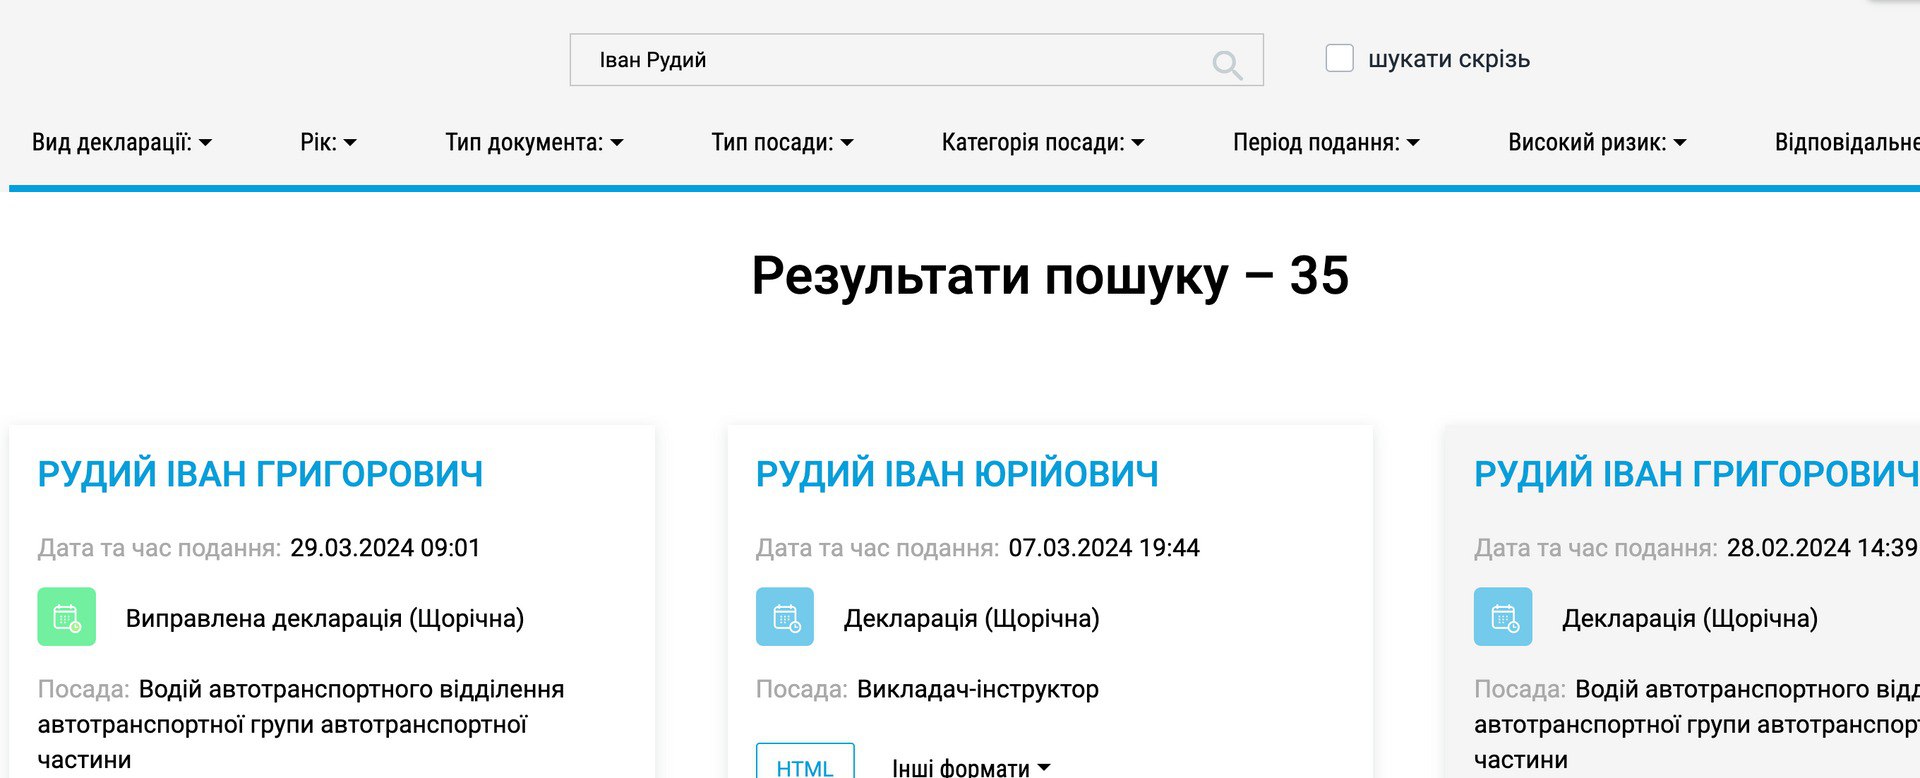Click 'Декларація (Щорічна)' in Рудий Іван Юрійович card
This screenshot has width=1920, height=778.
[972, 619]
